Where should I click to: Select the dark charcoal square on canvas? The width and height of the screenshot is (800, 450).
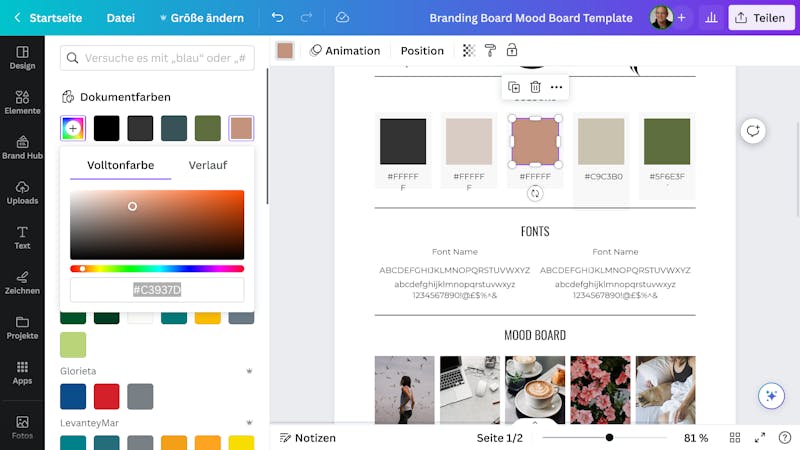[403, 141]
